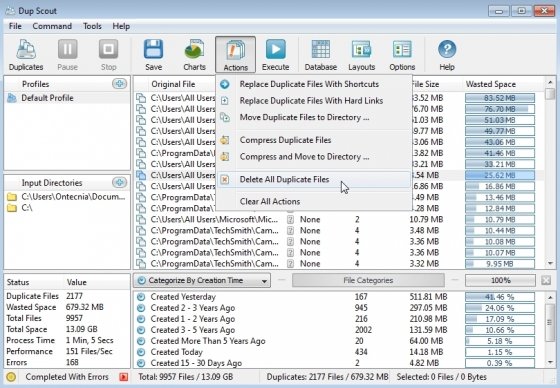Click the clock icon for Created Today
Viewport: 560px width, 388px height.
tap(141, 352)
